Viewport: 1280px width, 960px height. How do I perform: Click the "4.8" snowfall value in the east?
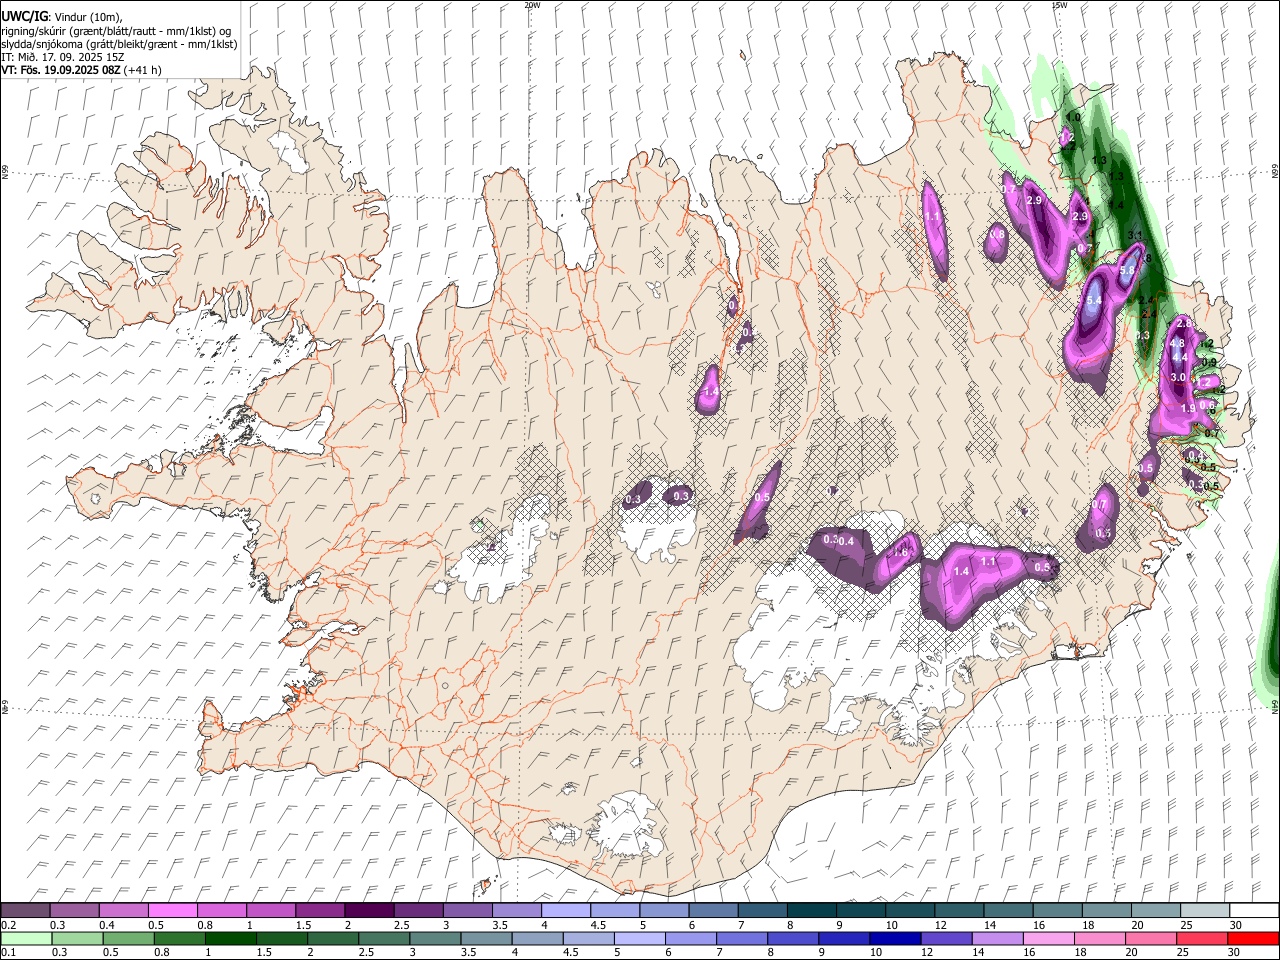[x=1177, y=343]
